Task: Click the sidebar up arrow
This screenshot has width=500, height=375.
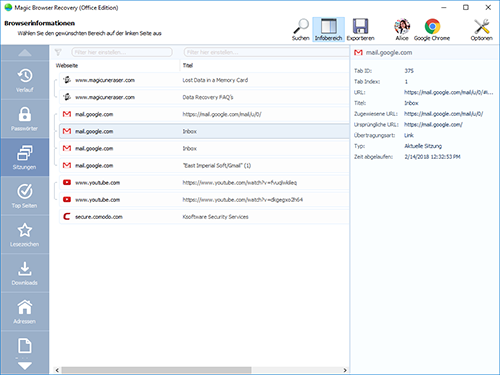Action: point(25,53)
